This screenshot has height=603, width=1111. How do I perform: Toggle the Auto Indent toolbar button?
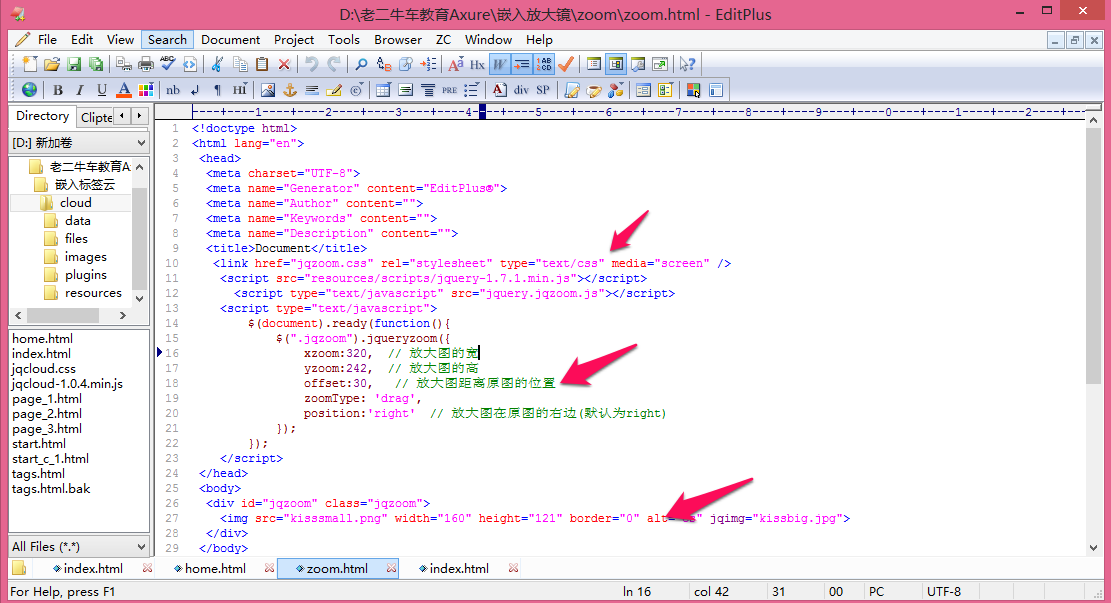click(521, 64)
